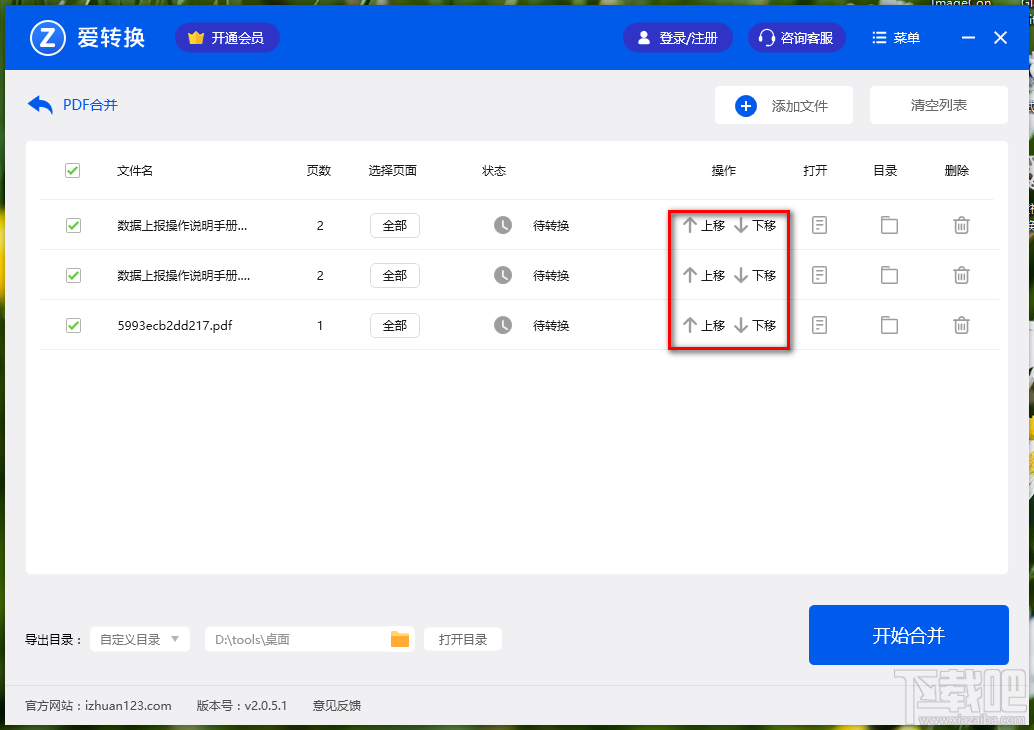Screen dimensions: 1034x730
Task: Open the 菜单 menu
Action: pos(895,37)
